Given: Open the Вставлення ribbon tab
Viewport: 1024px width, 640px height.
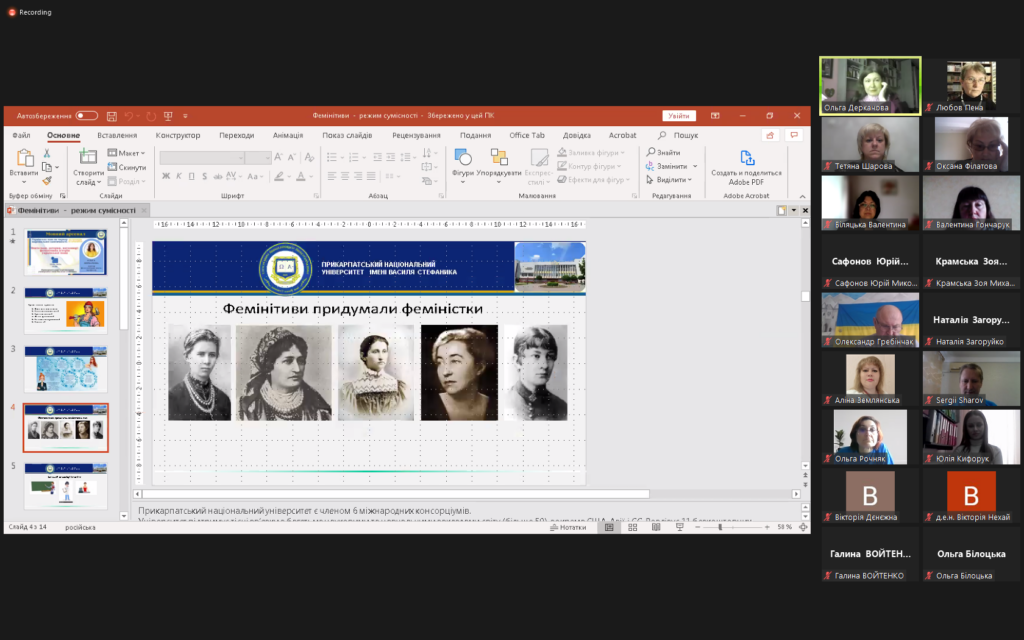Looking at the screenshot, I should 117,135.
